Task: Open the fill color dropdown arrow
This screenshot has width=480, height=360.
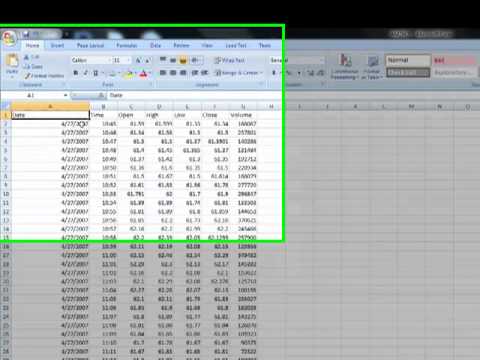Action: click(x=135, y=73)
